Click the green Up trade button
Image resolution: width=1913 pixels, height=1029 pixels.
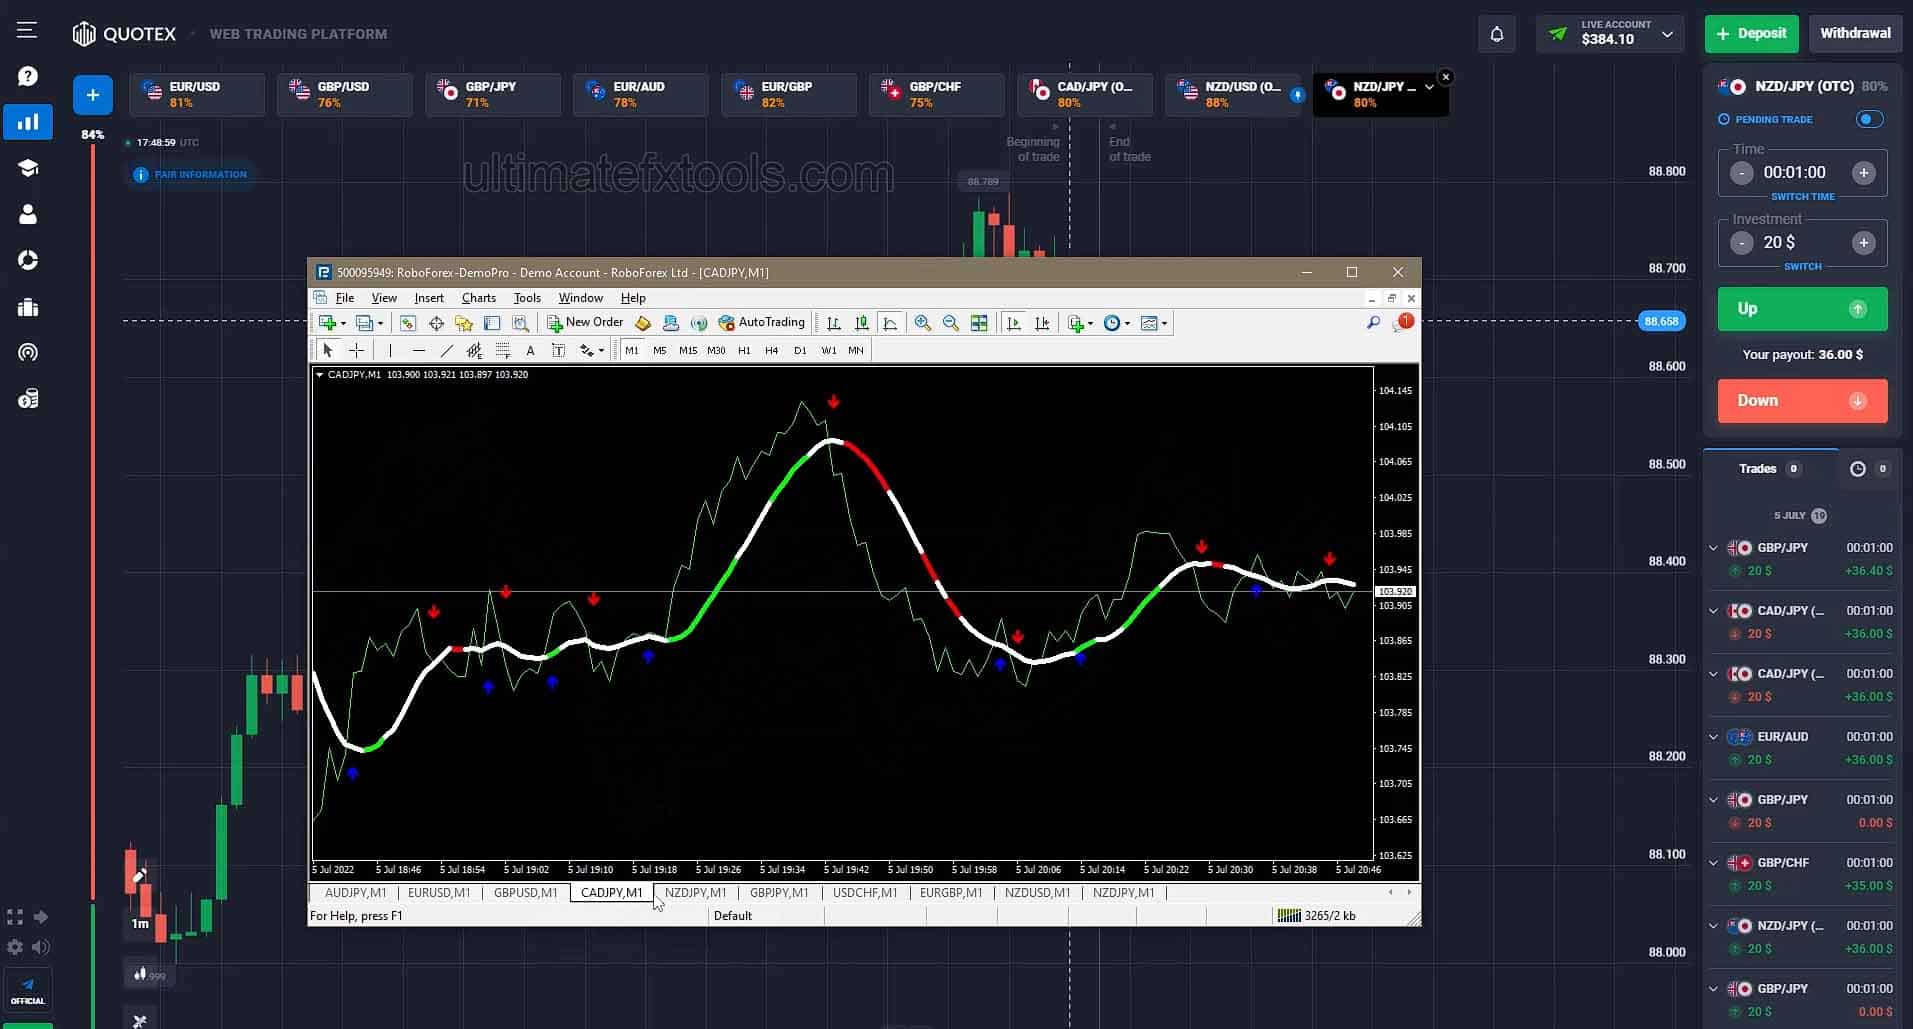[1802, 309]
